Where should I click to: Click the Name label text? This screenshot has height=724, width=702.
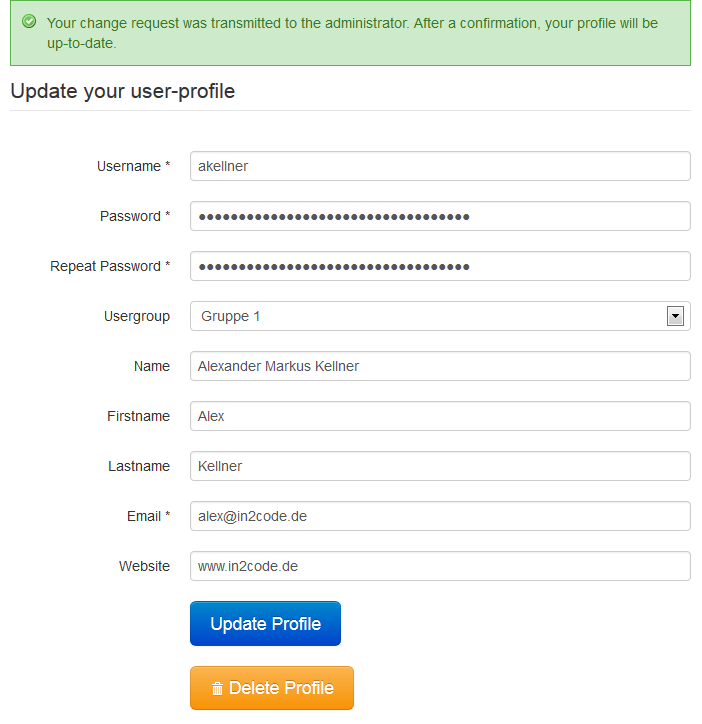(x=152, y=366)
